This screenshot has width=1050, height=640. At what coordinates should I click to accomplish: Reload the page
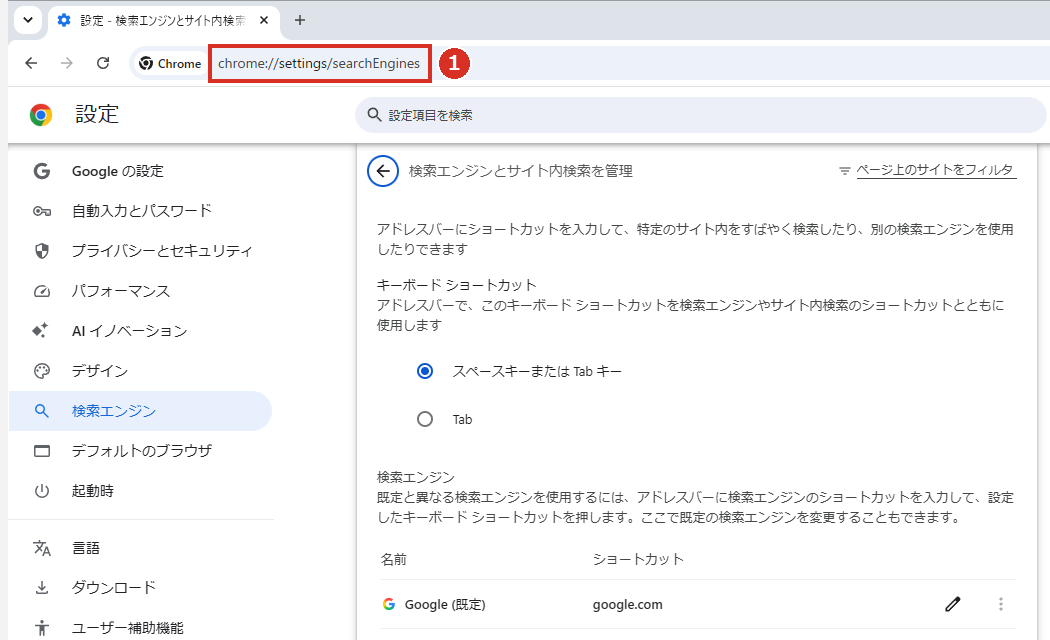[102, 64]
